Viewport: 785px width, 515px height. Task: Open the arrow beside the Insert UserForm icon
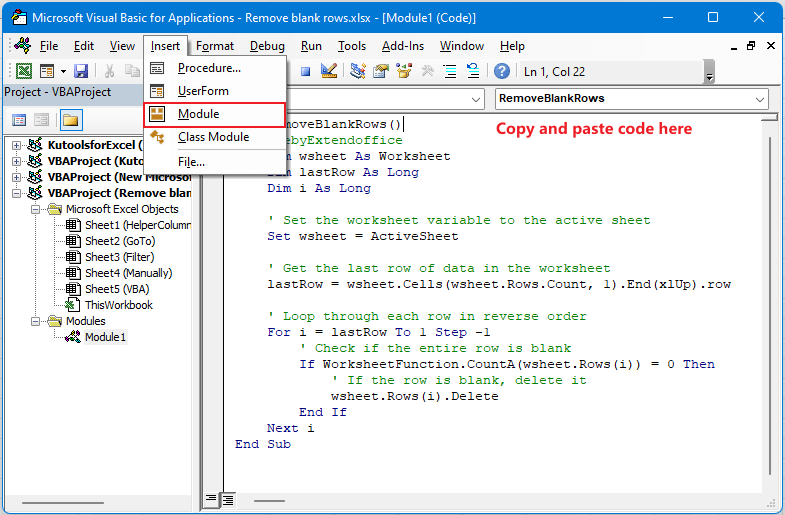click(63, 71)
